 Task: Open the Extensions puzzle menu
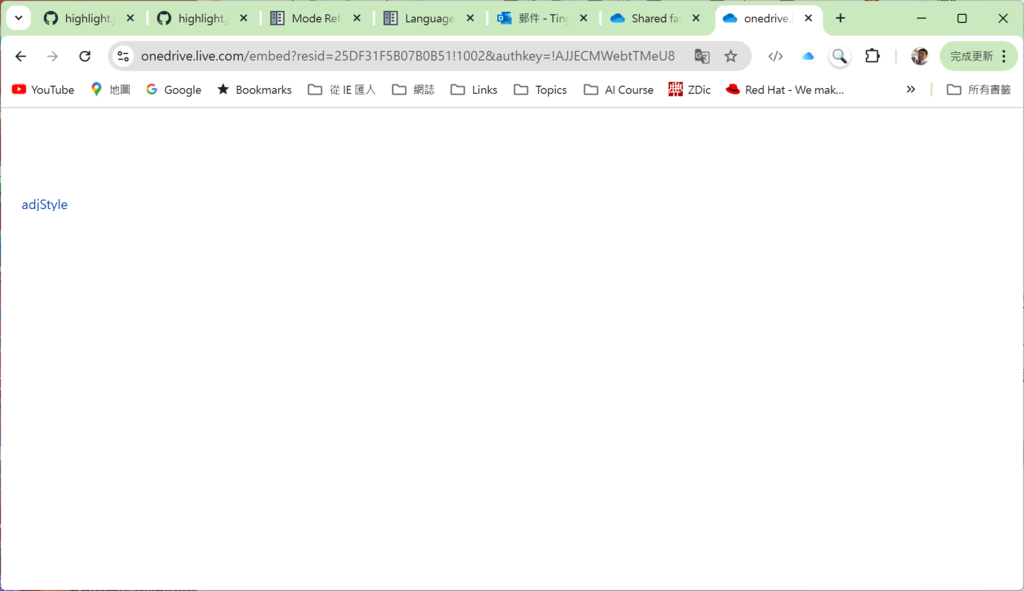point(872,56)
